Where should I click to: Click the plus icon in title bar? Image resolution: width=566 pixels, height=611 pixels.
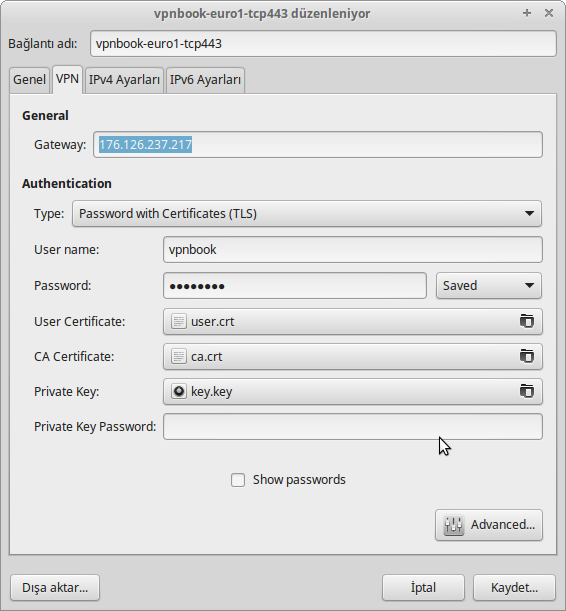tap(527, 13)
